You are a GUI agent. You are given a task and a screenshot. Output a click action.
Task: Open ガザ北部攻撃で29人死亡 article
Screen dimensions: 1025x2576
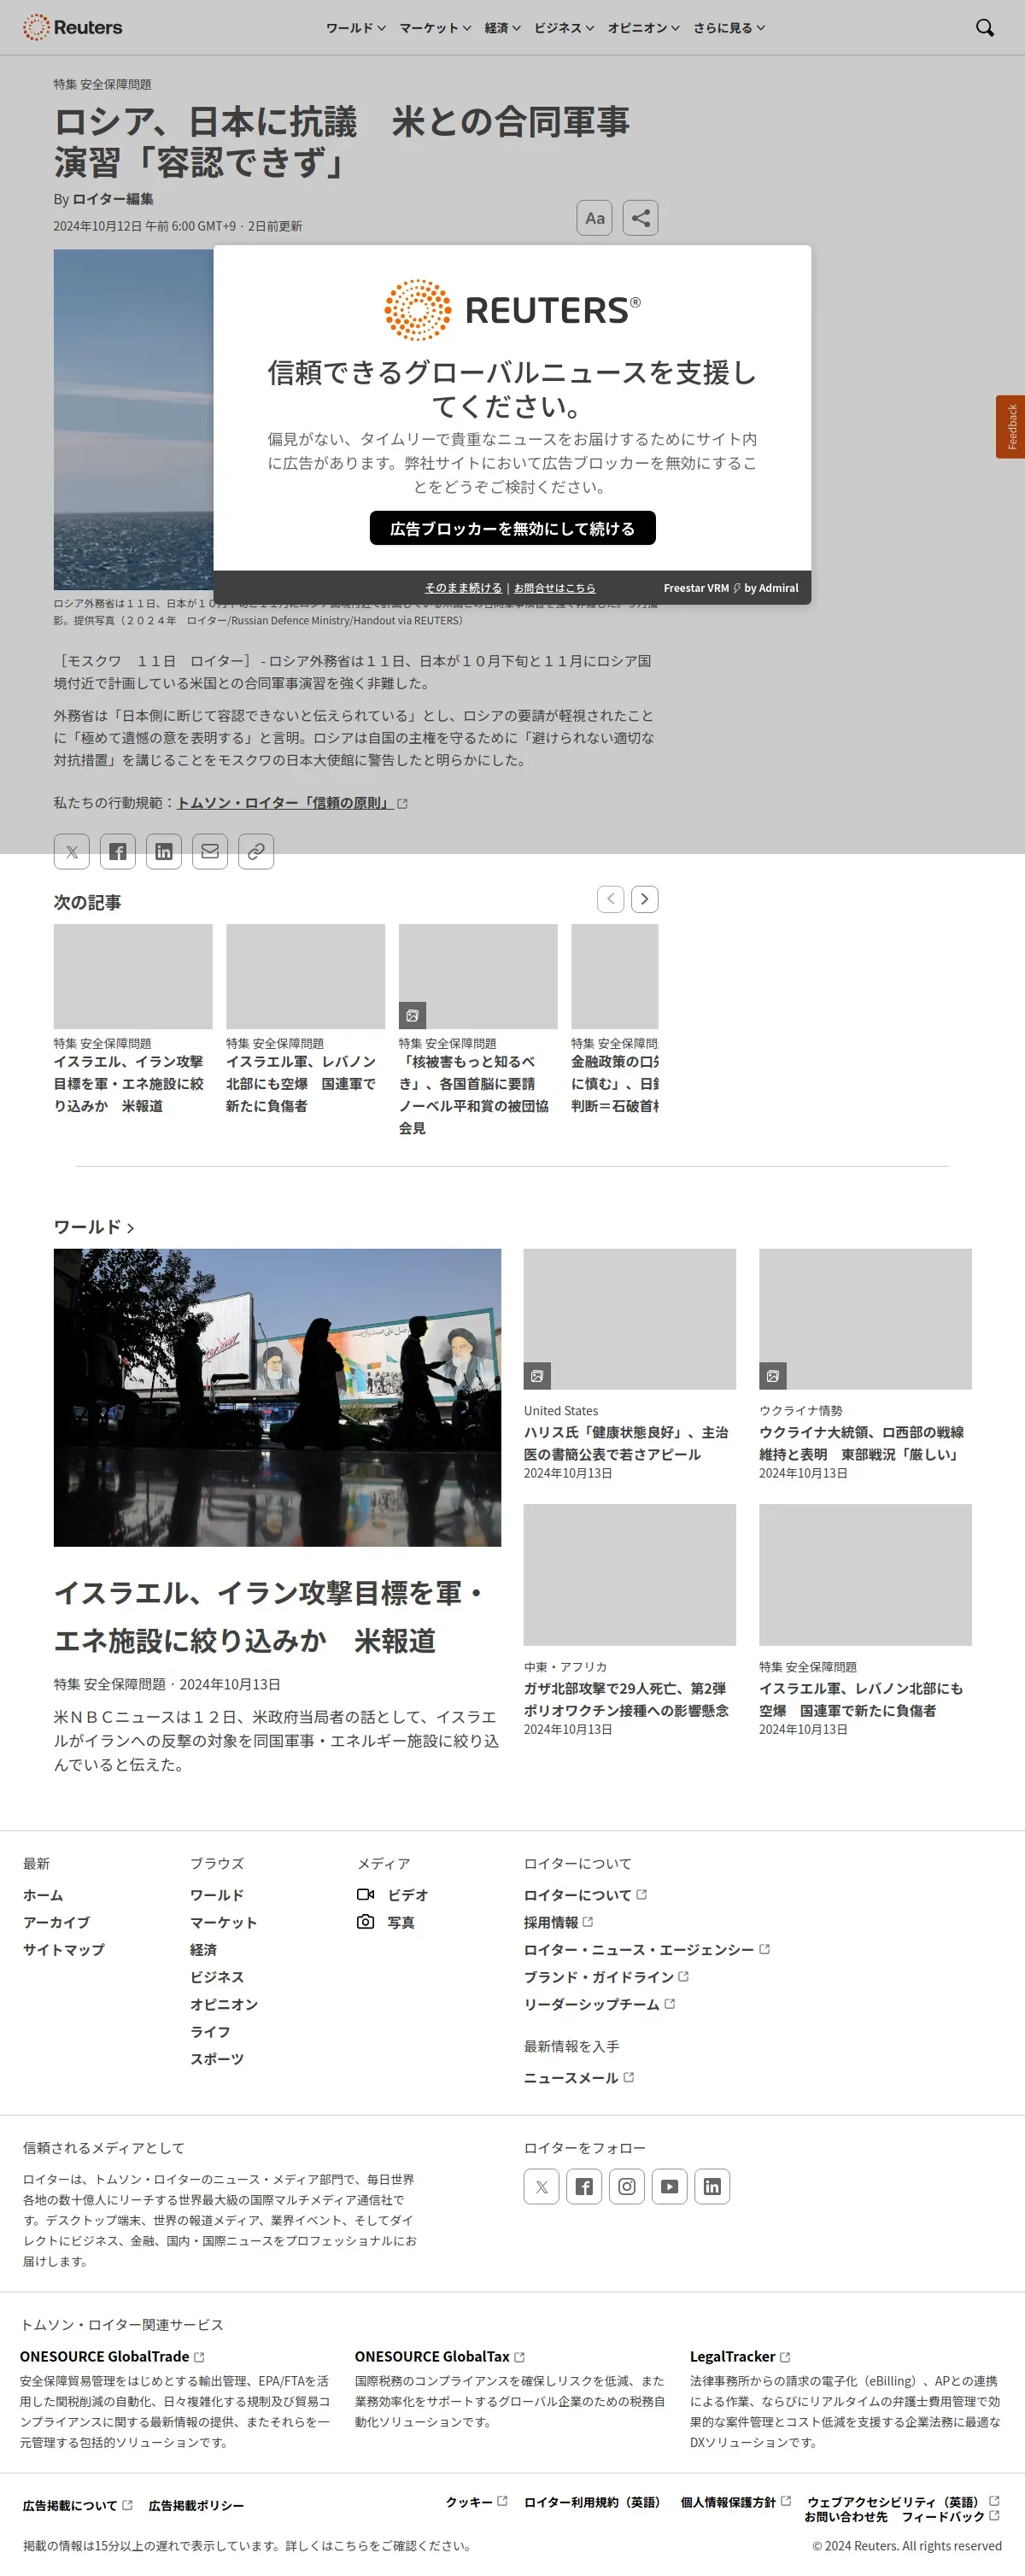pyautogui.click(x=626, y=1699)
